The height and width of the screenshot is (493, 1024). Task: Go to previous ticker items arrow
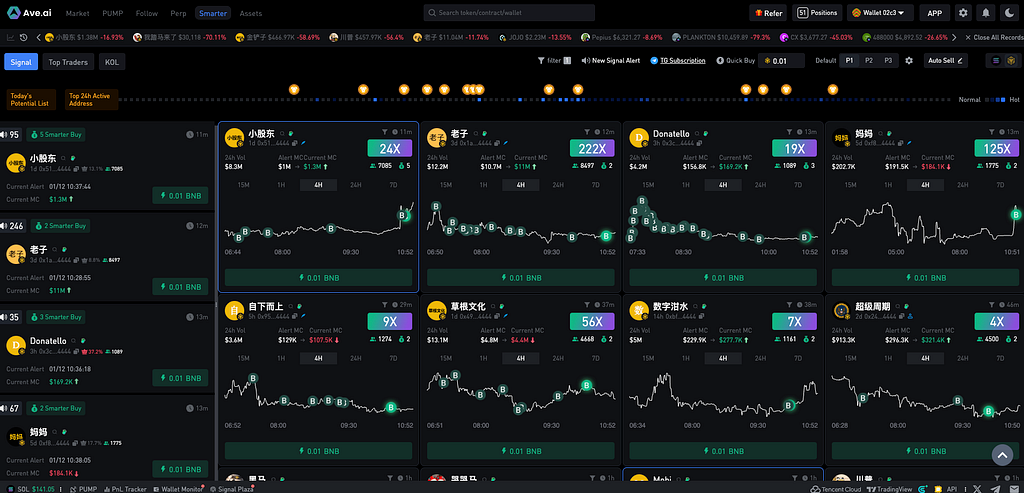point(39,37)
